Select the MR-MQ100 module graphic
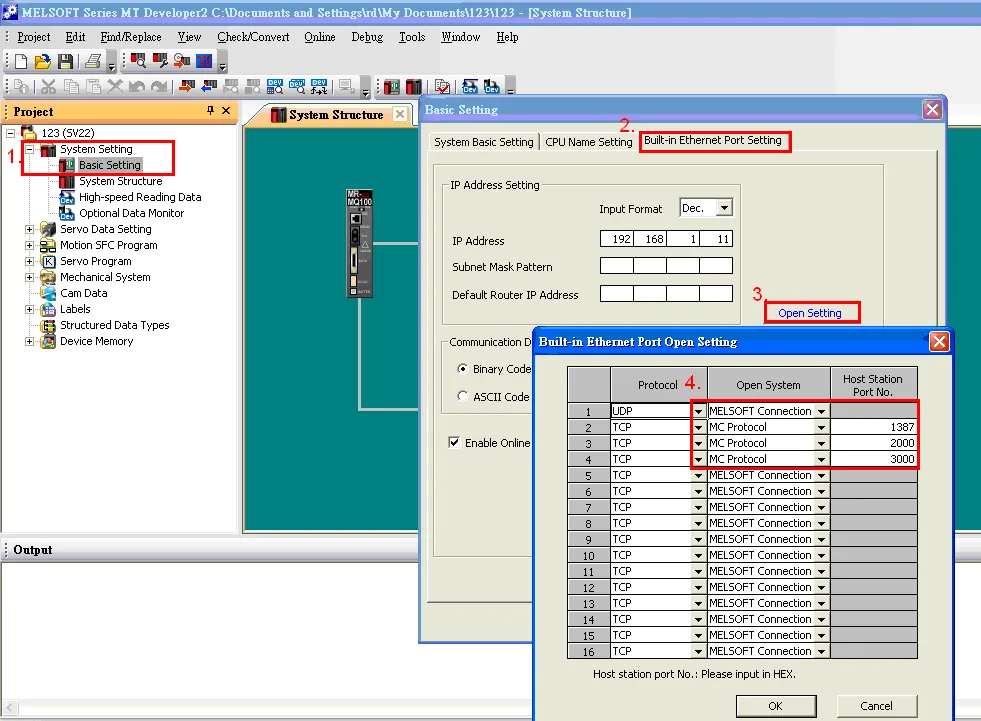 point(360,243)
